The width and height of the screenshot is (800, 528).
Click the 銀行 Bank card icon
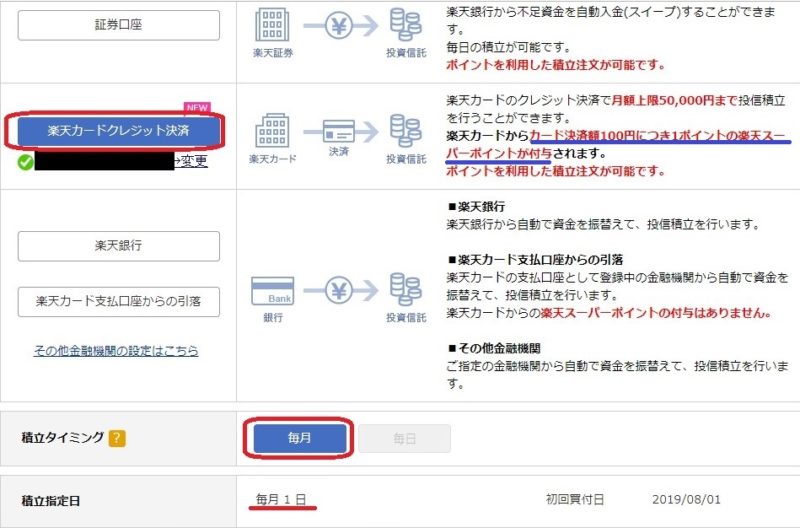273,291
